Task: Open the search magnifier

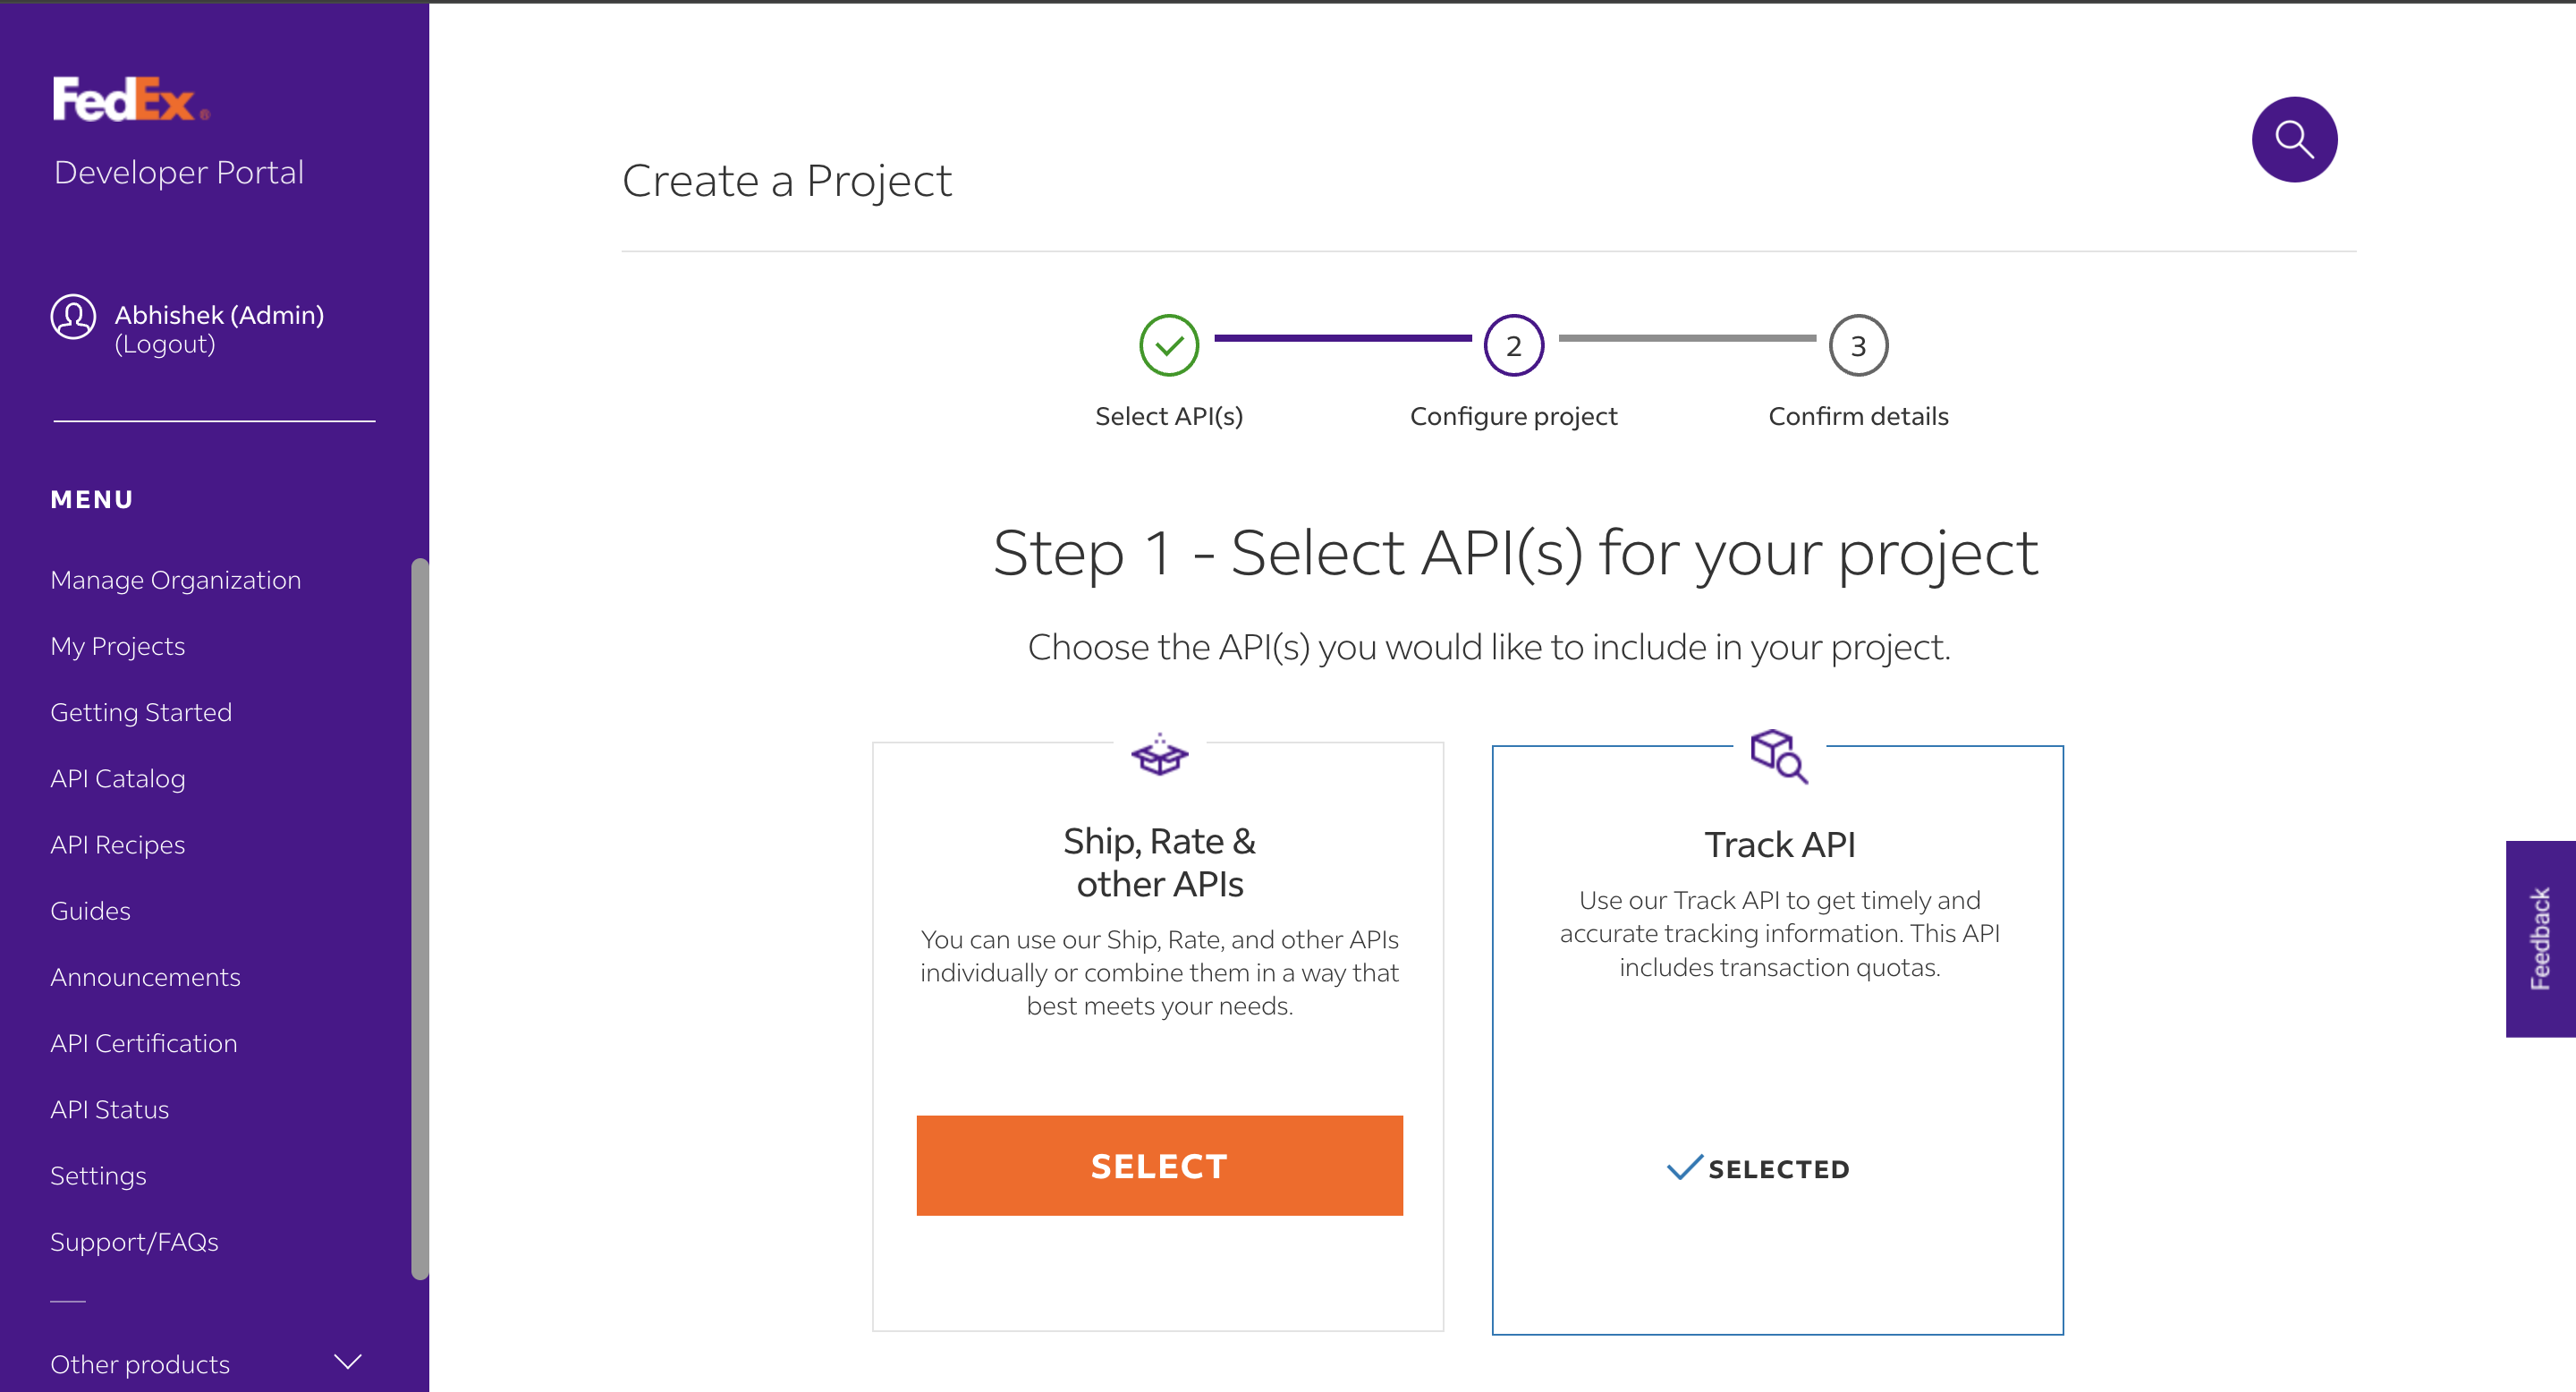Action: [x=2294, y=140]
